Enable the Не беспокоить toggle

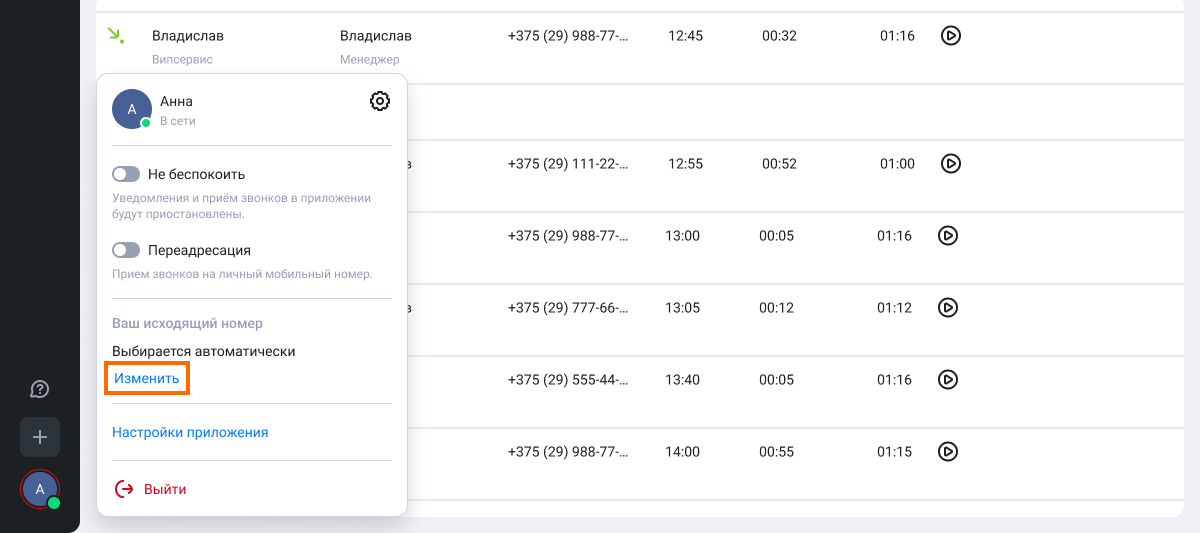coord(126,174)
